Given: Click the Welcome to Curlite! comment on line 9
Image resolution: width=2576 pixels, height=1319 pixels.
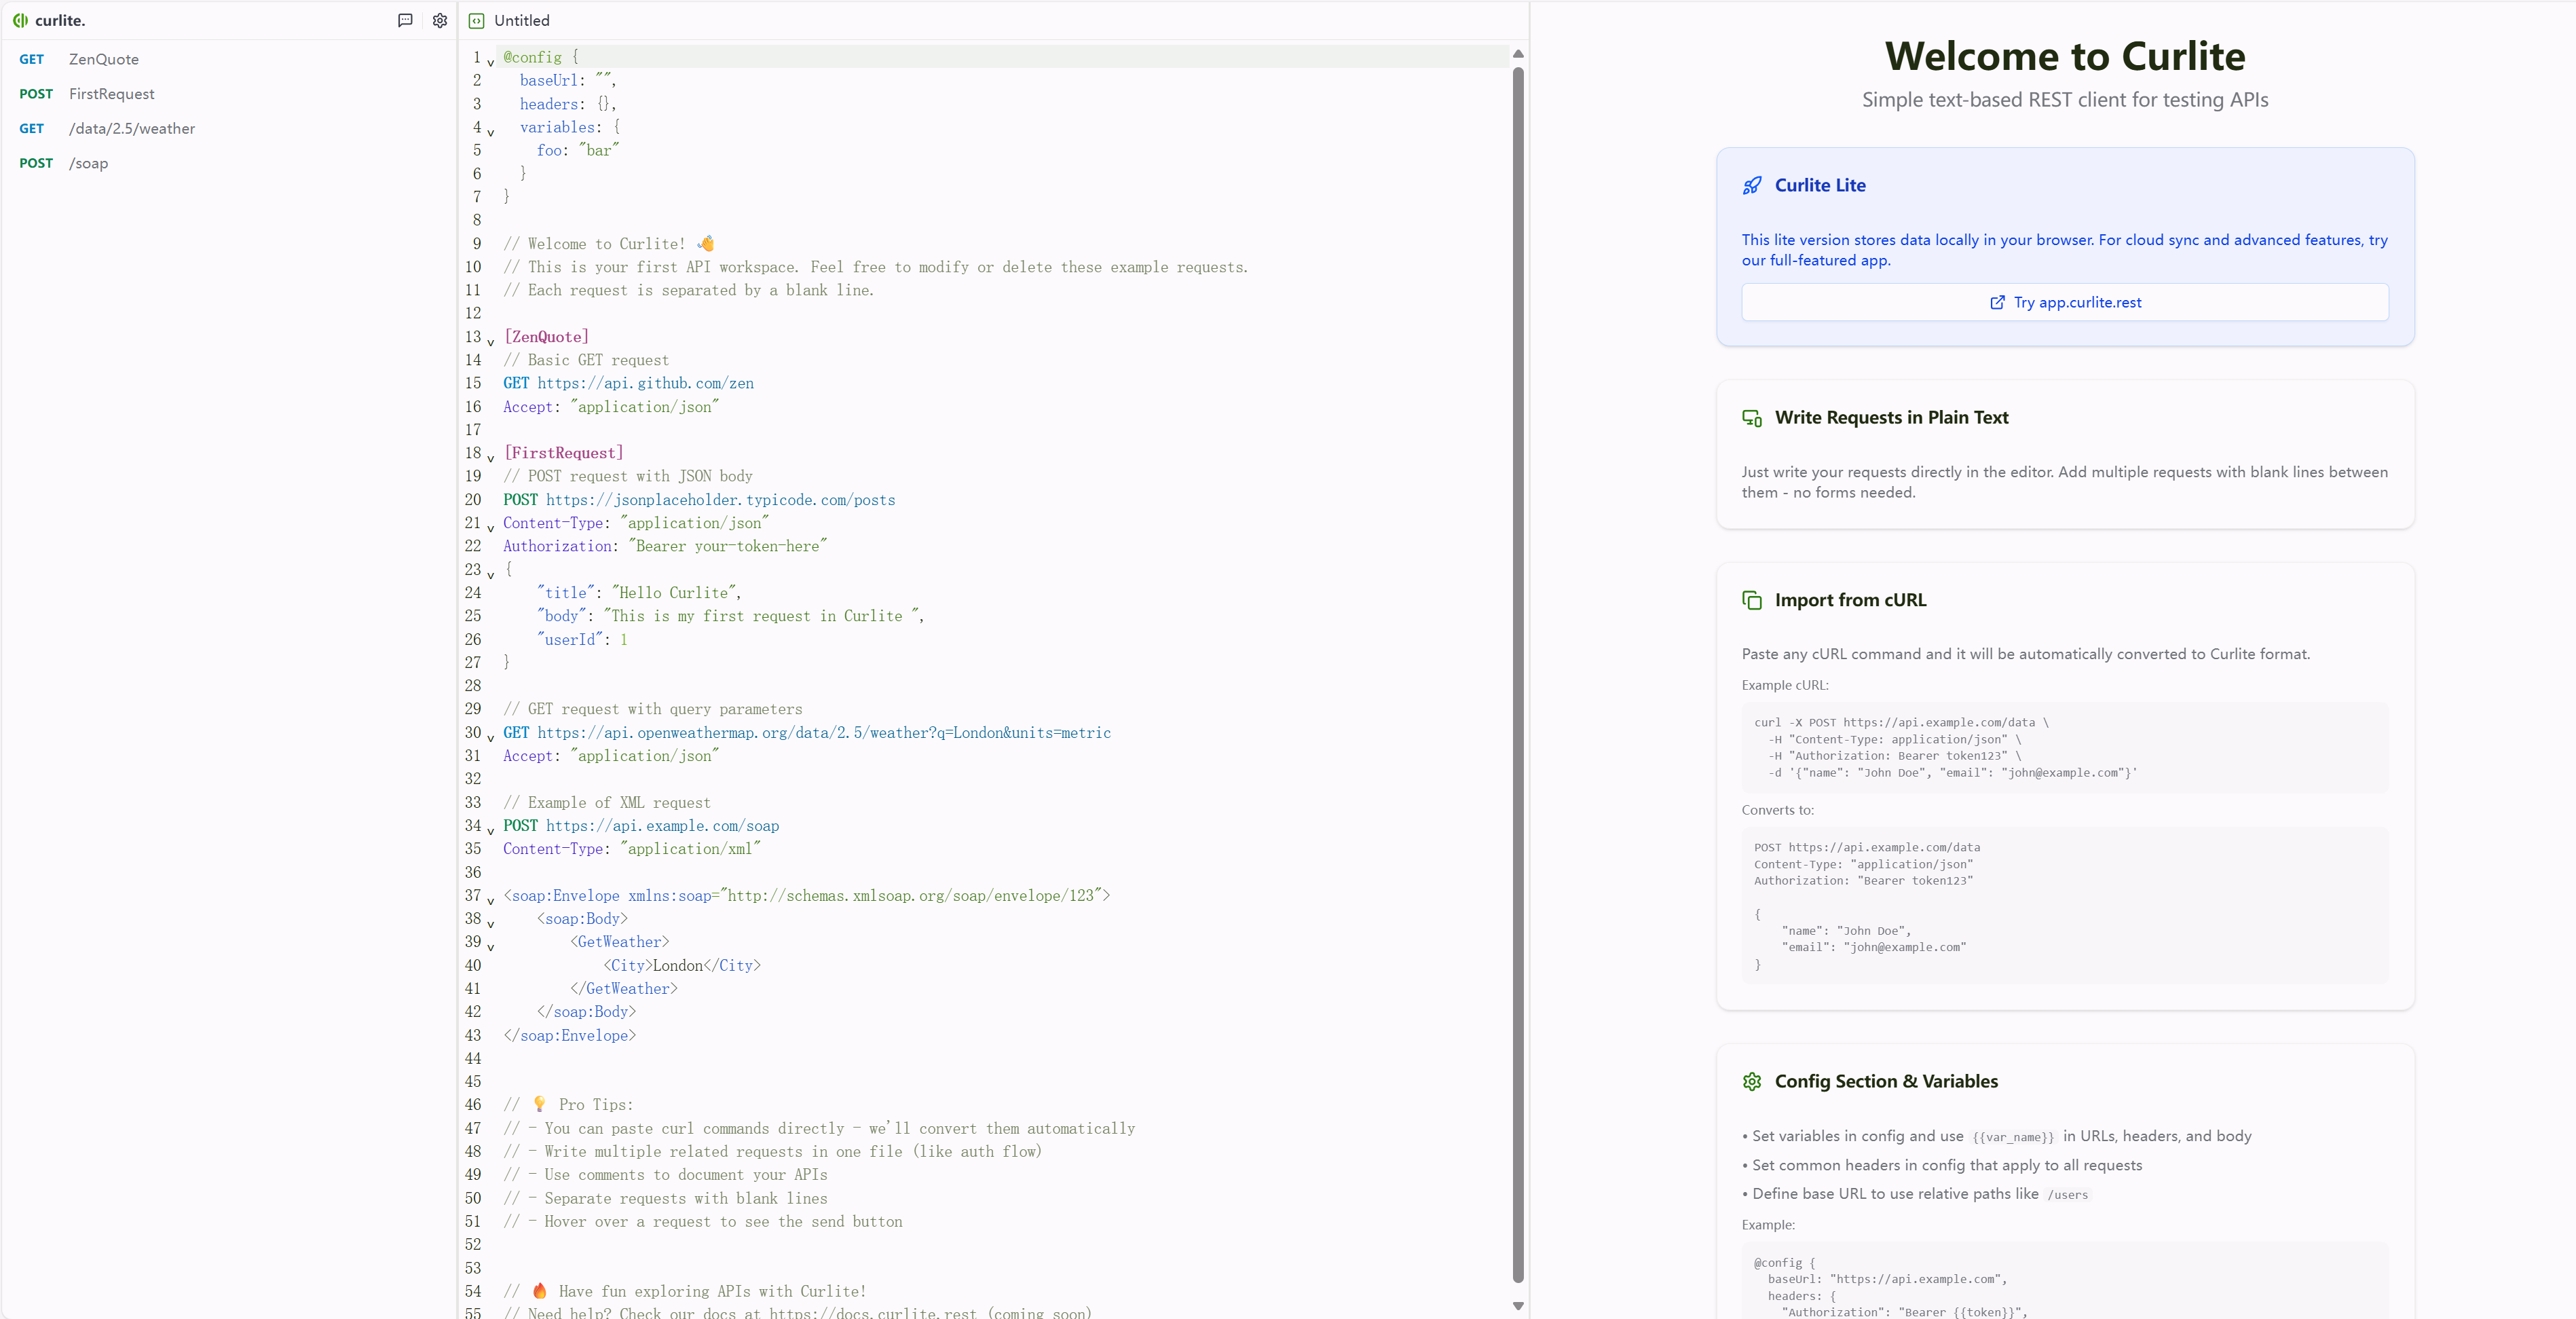Looking at the screenshot, I should click(609, 244).
